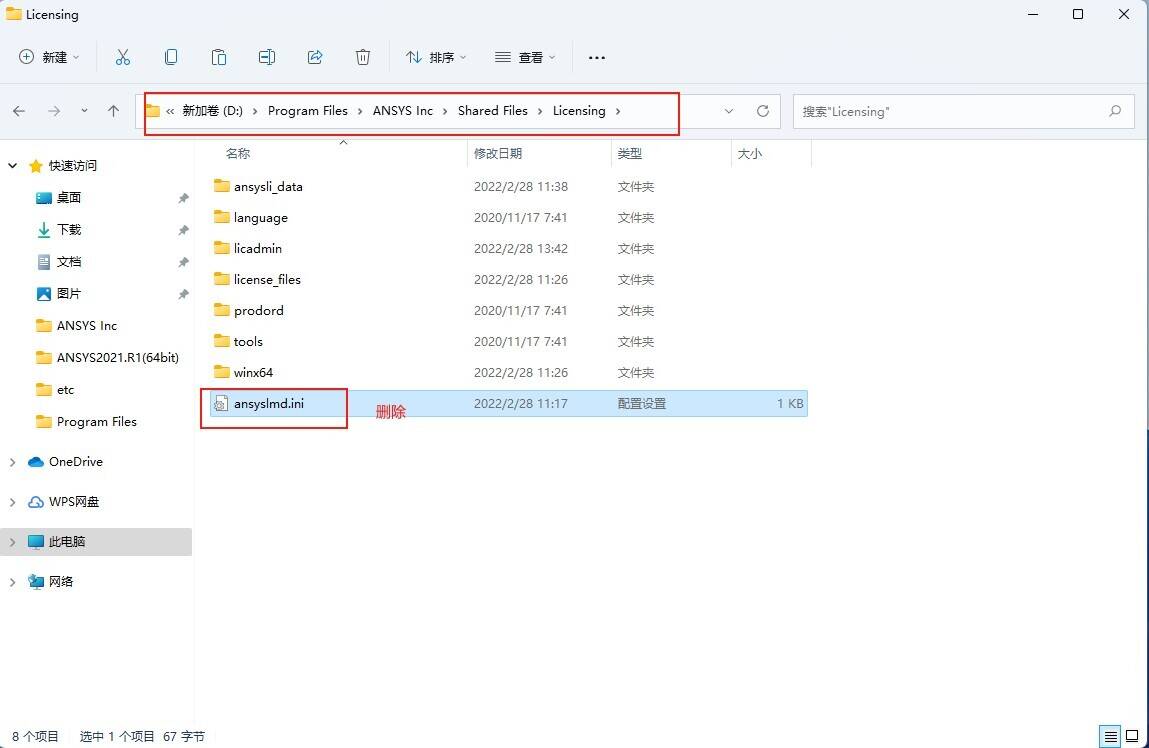Click the Rename icon in toolbar
The height and width of the screenshot is (748, 1149).
(267, 57)
